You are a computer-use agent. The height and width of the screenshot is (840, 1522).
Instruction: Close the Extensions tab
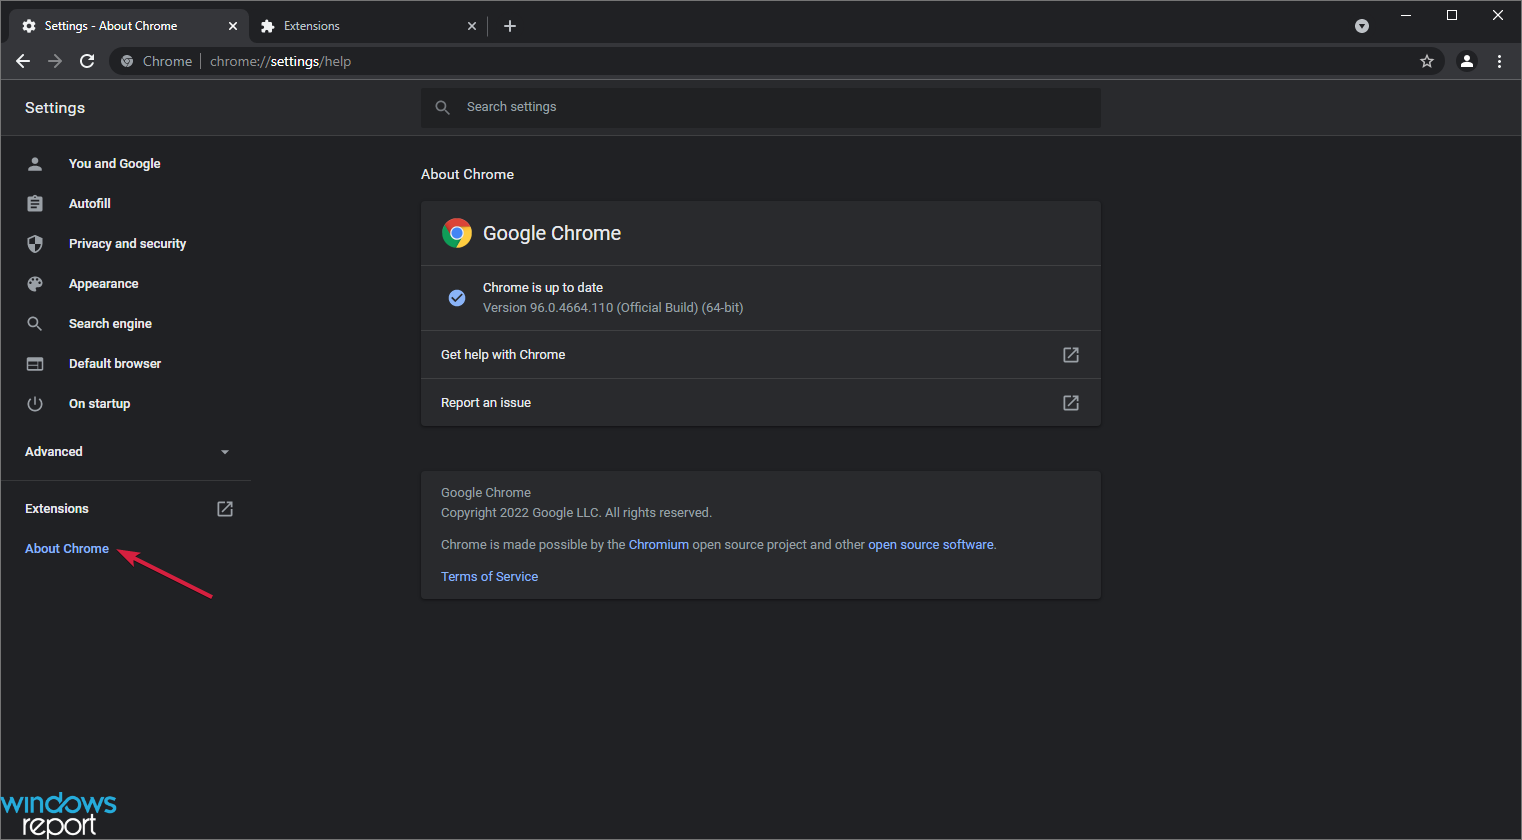coord(472,26)
